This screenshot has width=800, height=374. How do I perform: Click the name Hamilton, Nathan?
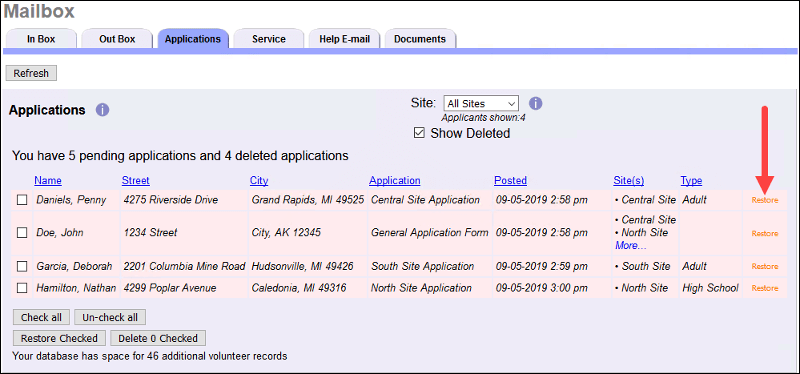point(76,288)
